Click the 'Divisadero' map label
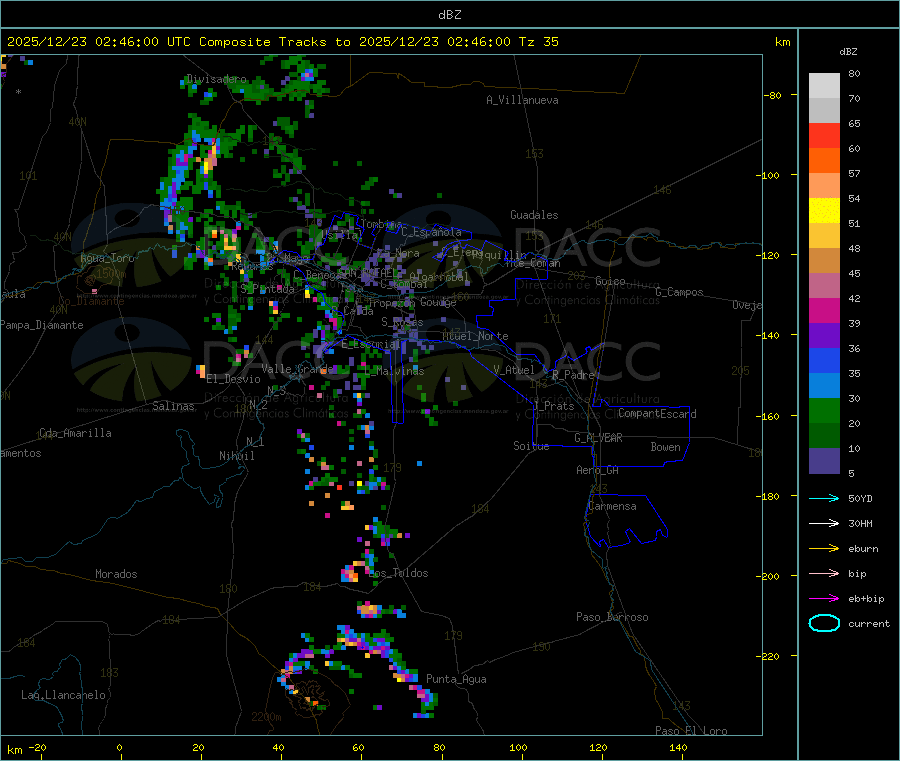 pyautogui.click(x=216, y=79)
